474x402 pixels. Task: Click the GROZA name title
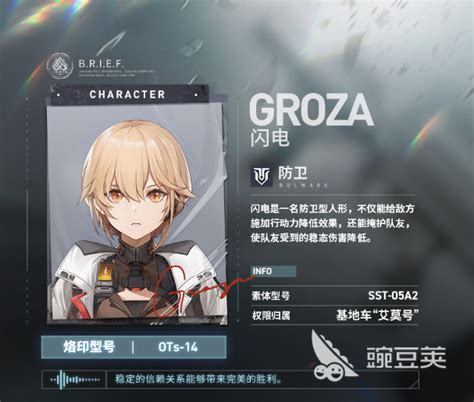(x=311, y=110)
